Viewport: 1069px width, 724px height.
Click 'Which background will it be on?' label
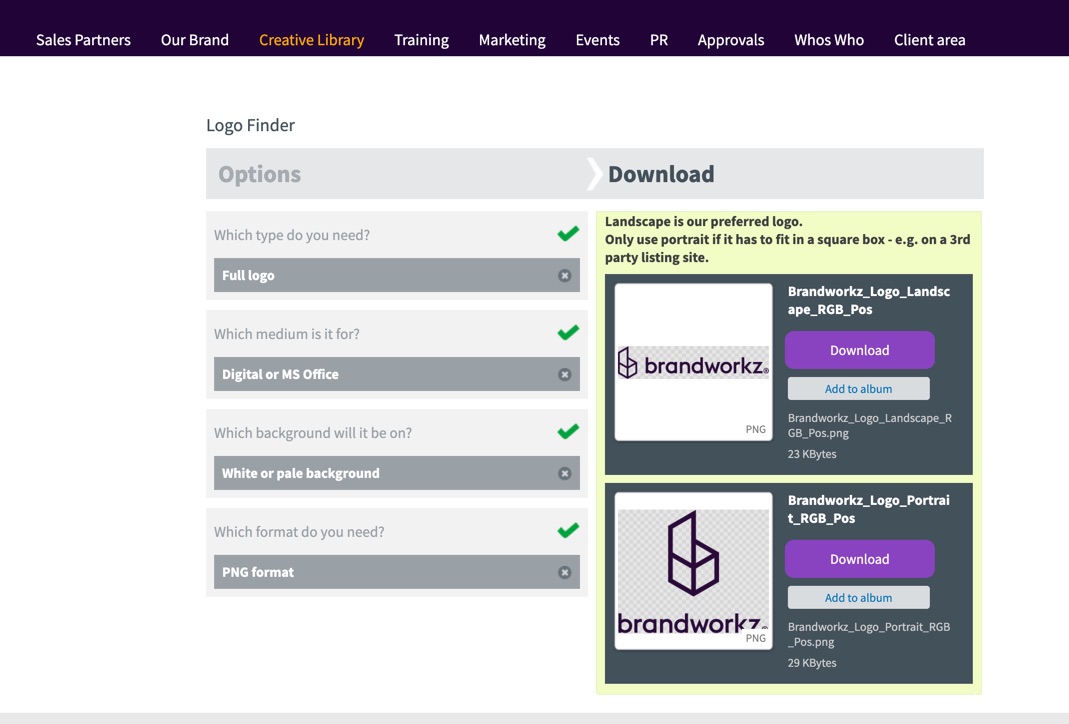(x=312, y=433)
